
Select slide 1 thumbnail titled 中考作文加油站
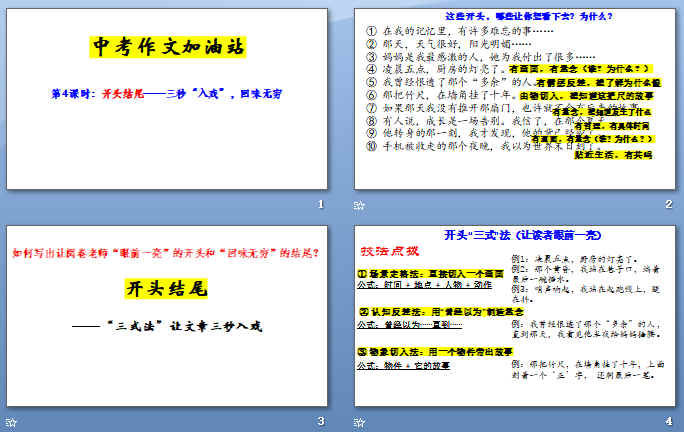[x=167, y=99]
